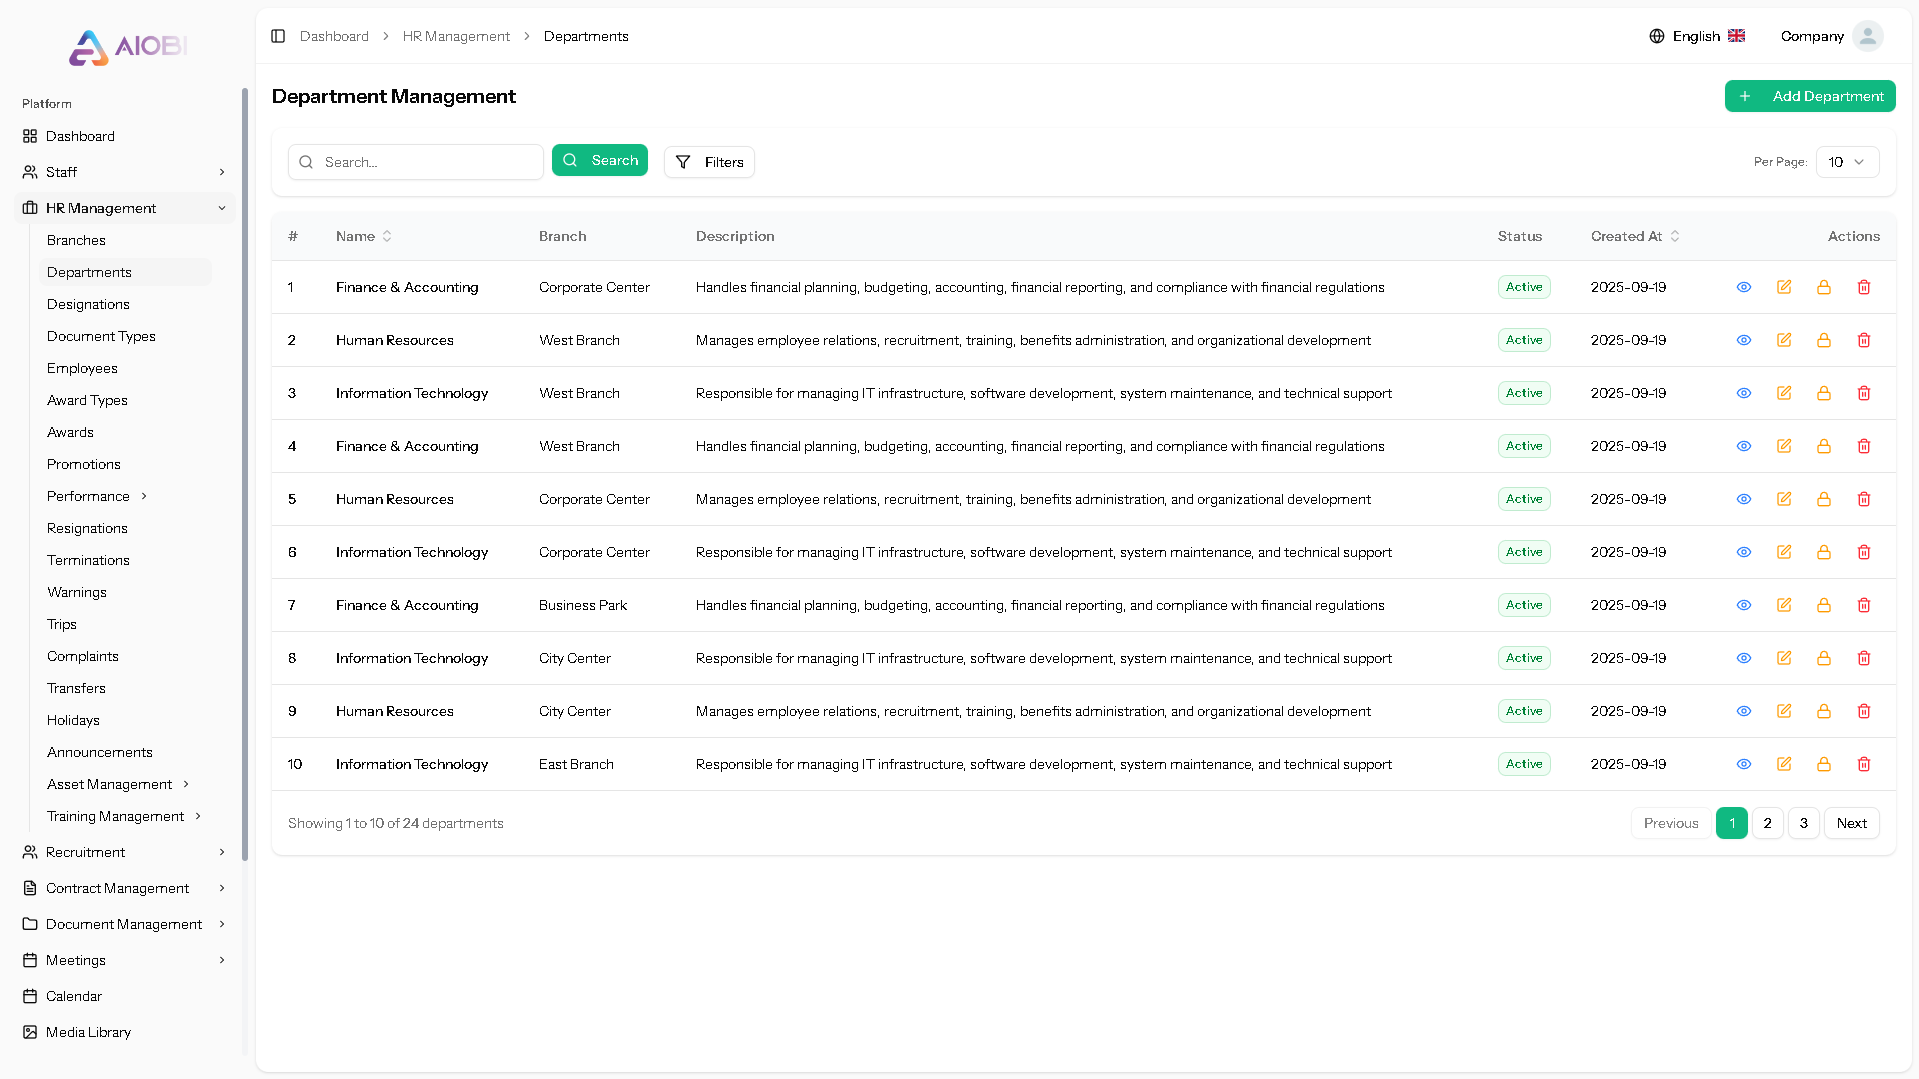Open the Dashboard breadcrumb link

[x=334, y=36]
